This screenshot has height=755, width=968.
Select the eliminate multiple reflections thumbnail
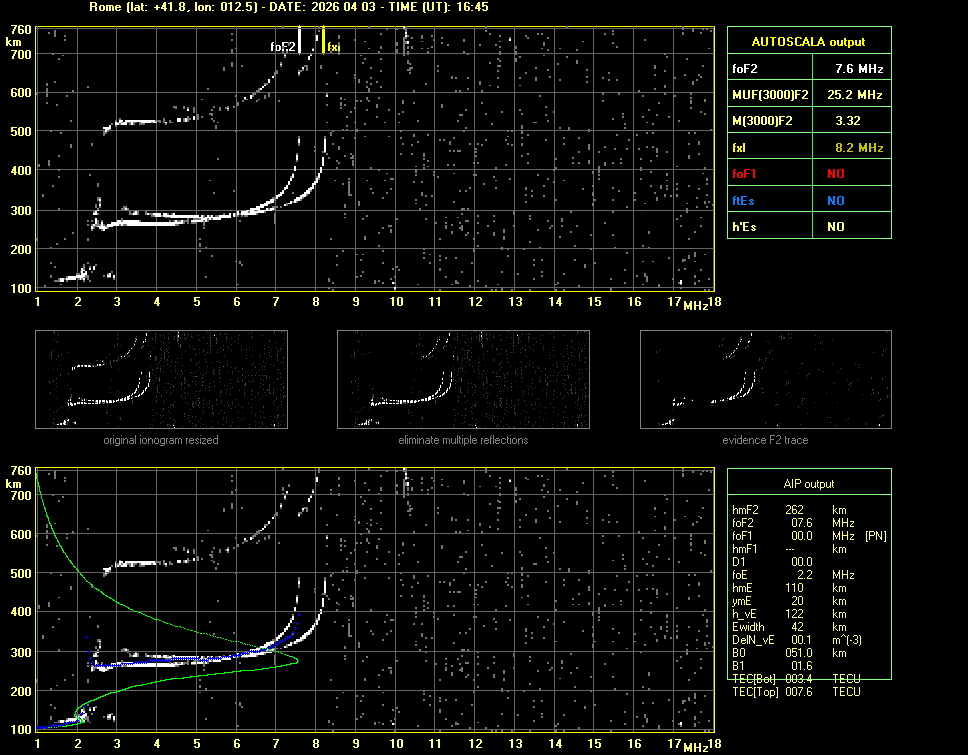click(463, 379)
